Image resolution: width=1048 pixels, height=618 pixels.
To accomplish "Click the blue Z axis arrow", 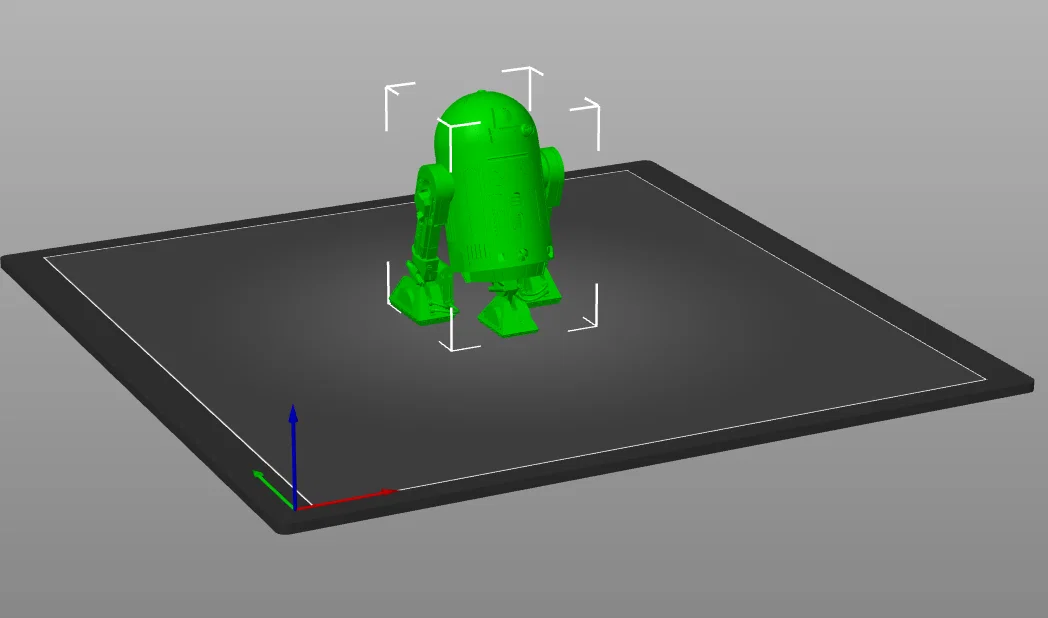I will coord(293,456).
